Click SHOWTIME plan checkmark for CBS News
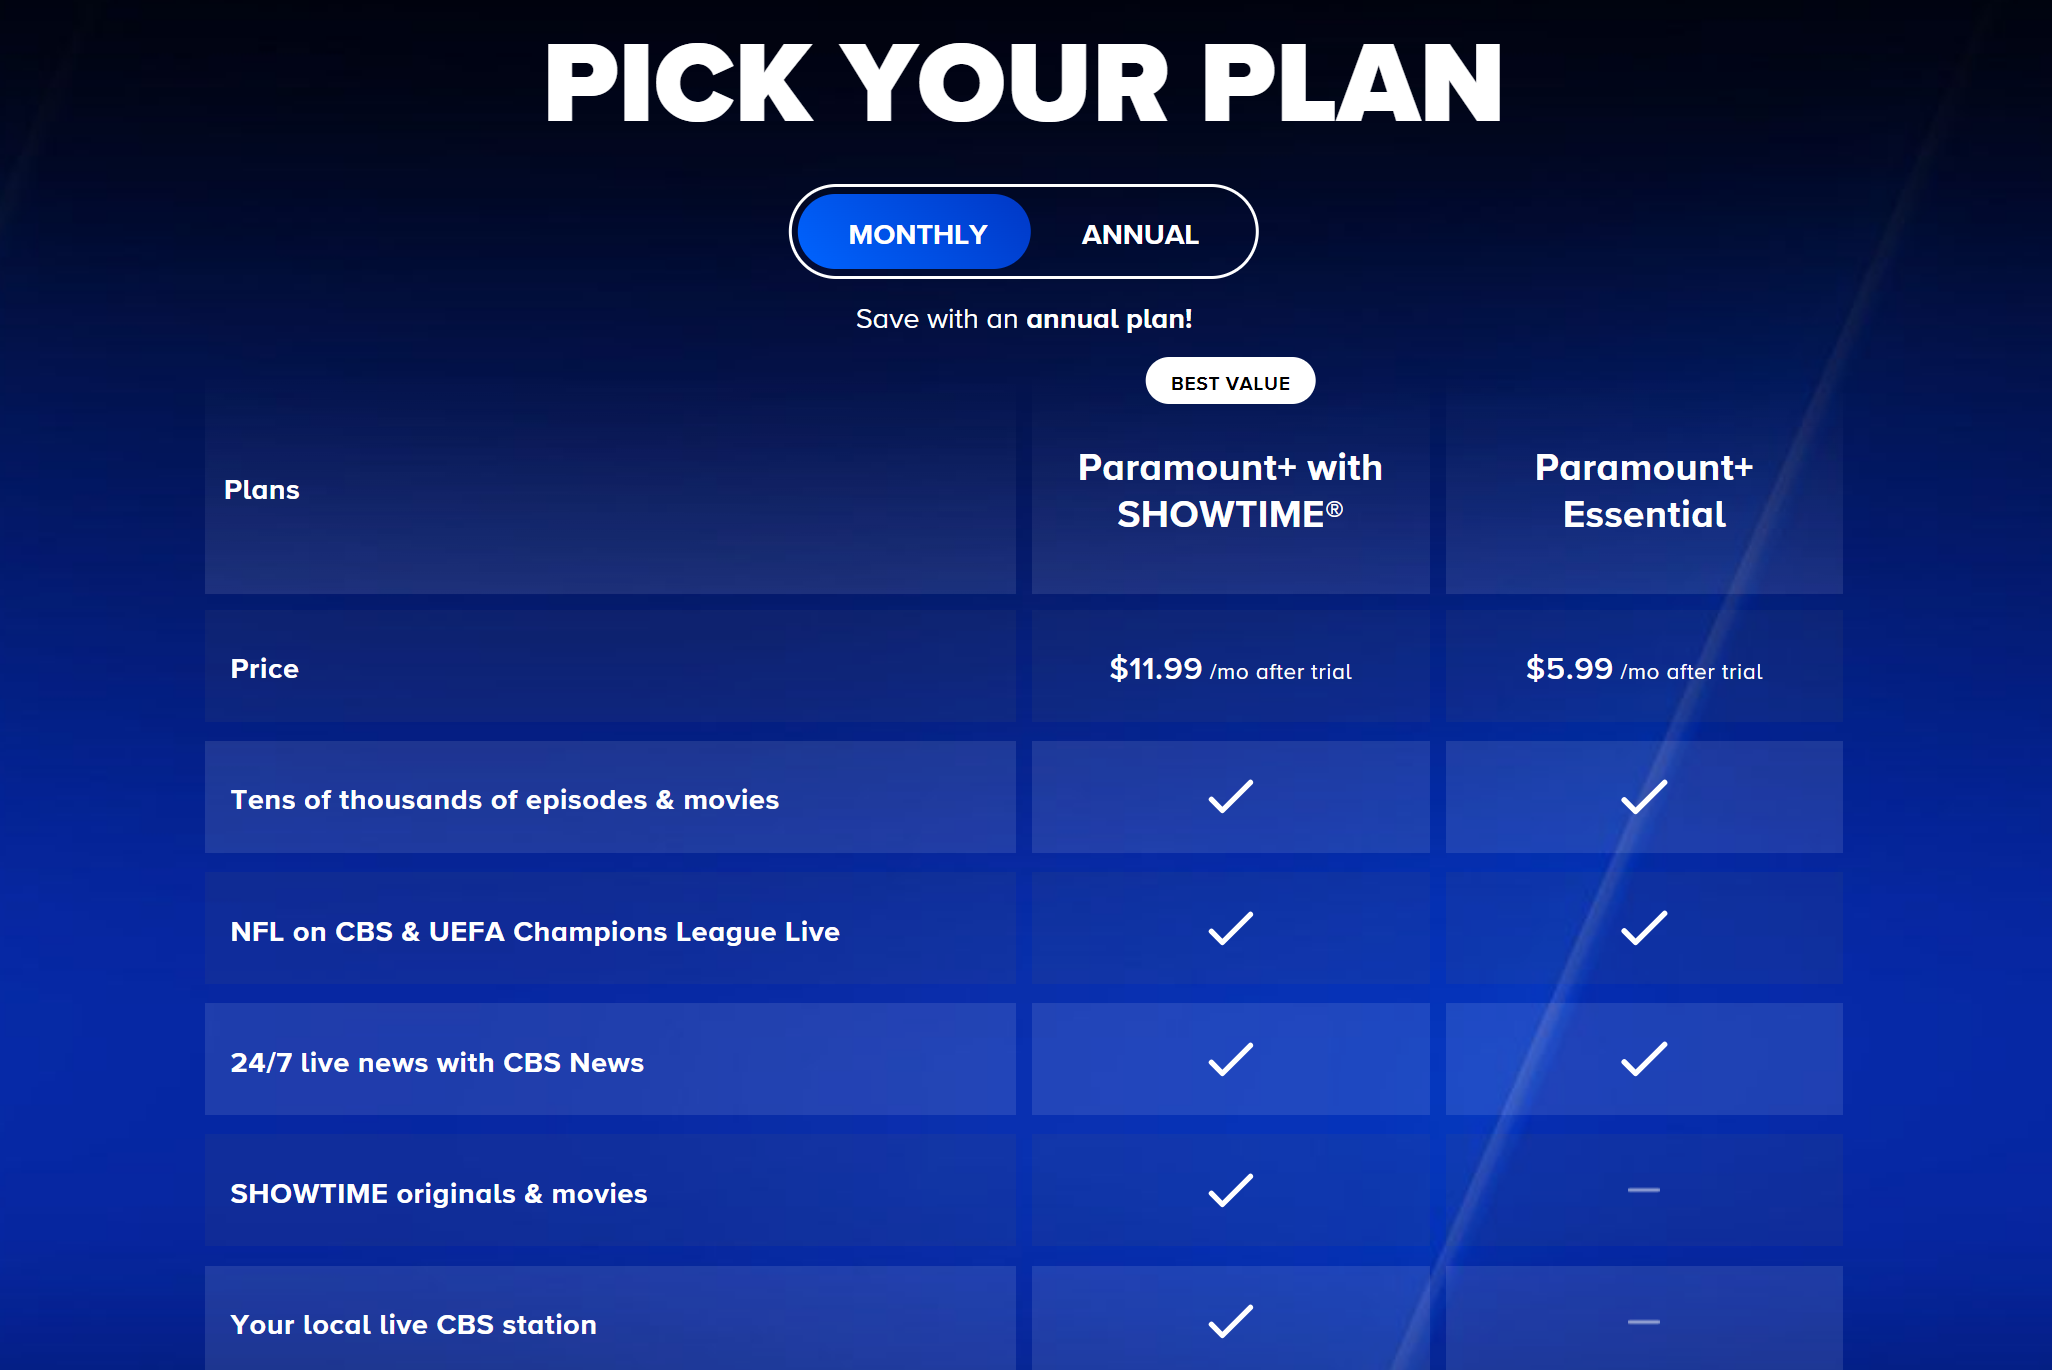The height and width of the screenshot is (1370, 2052). 1230,1060
